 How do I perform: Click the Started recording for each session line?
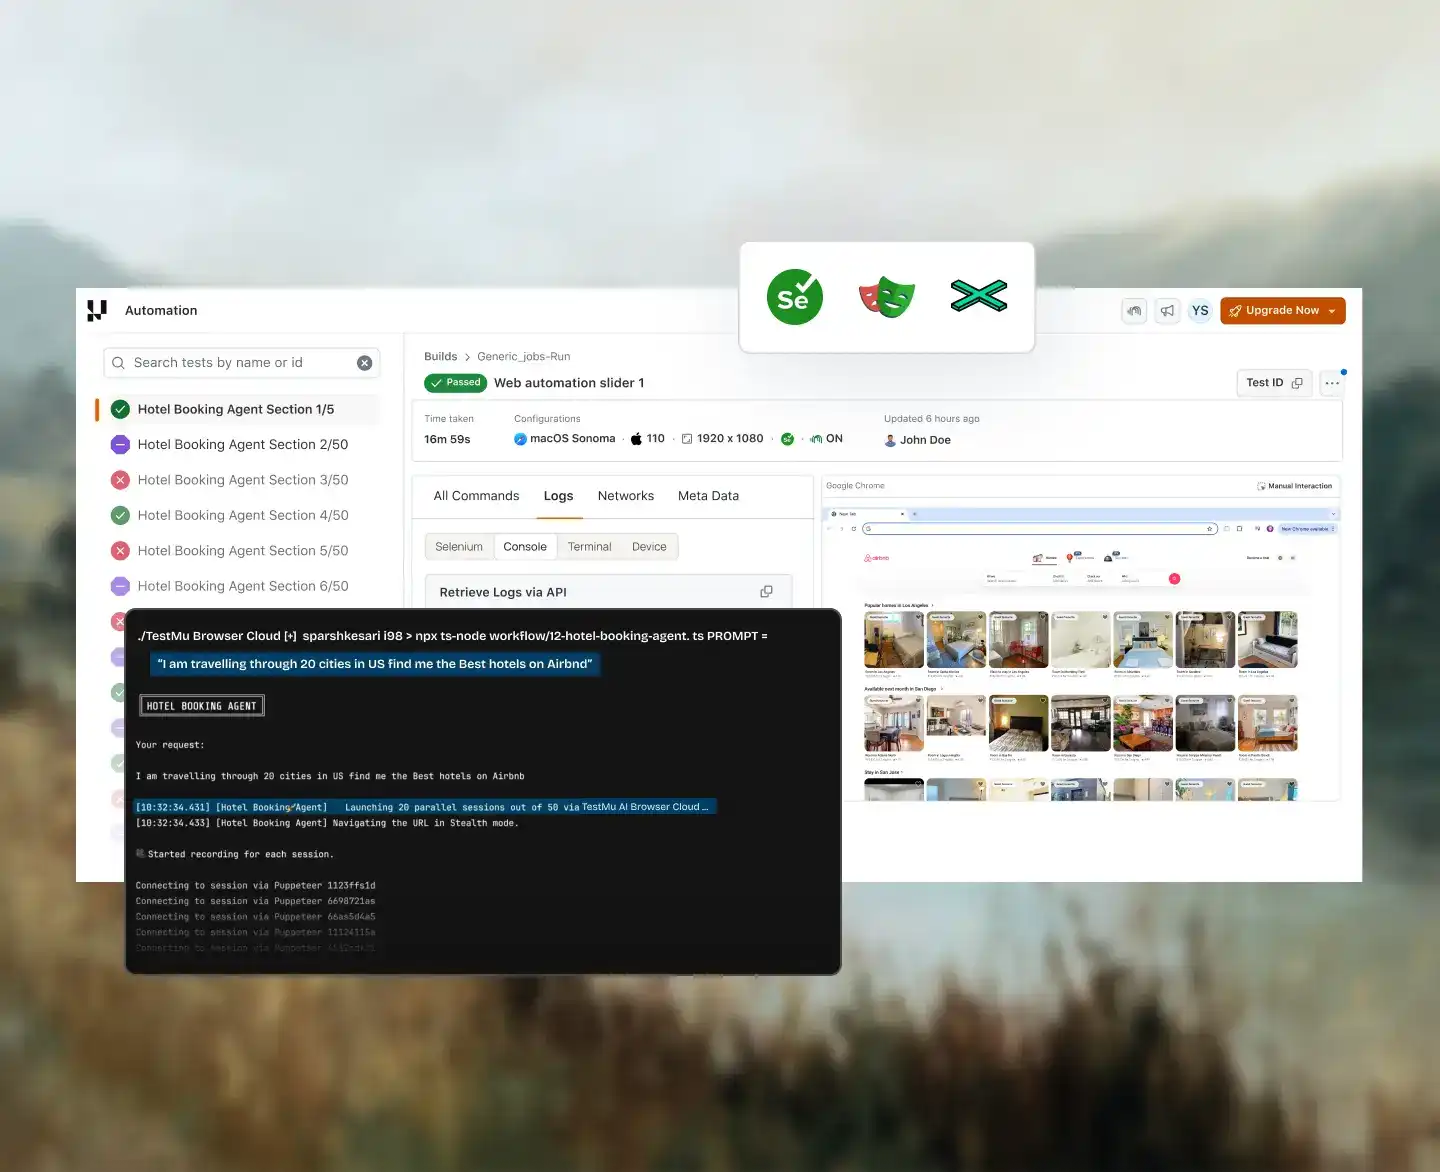click(235, 854)
